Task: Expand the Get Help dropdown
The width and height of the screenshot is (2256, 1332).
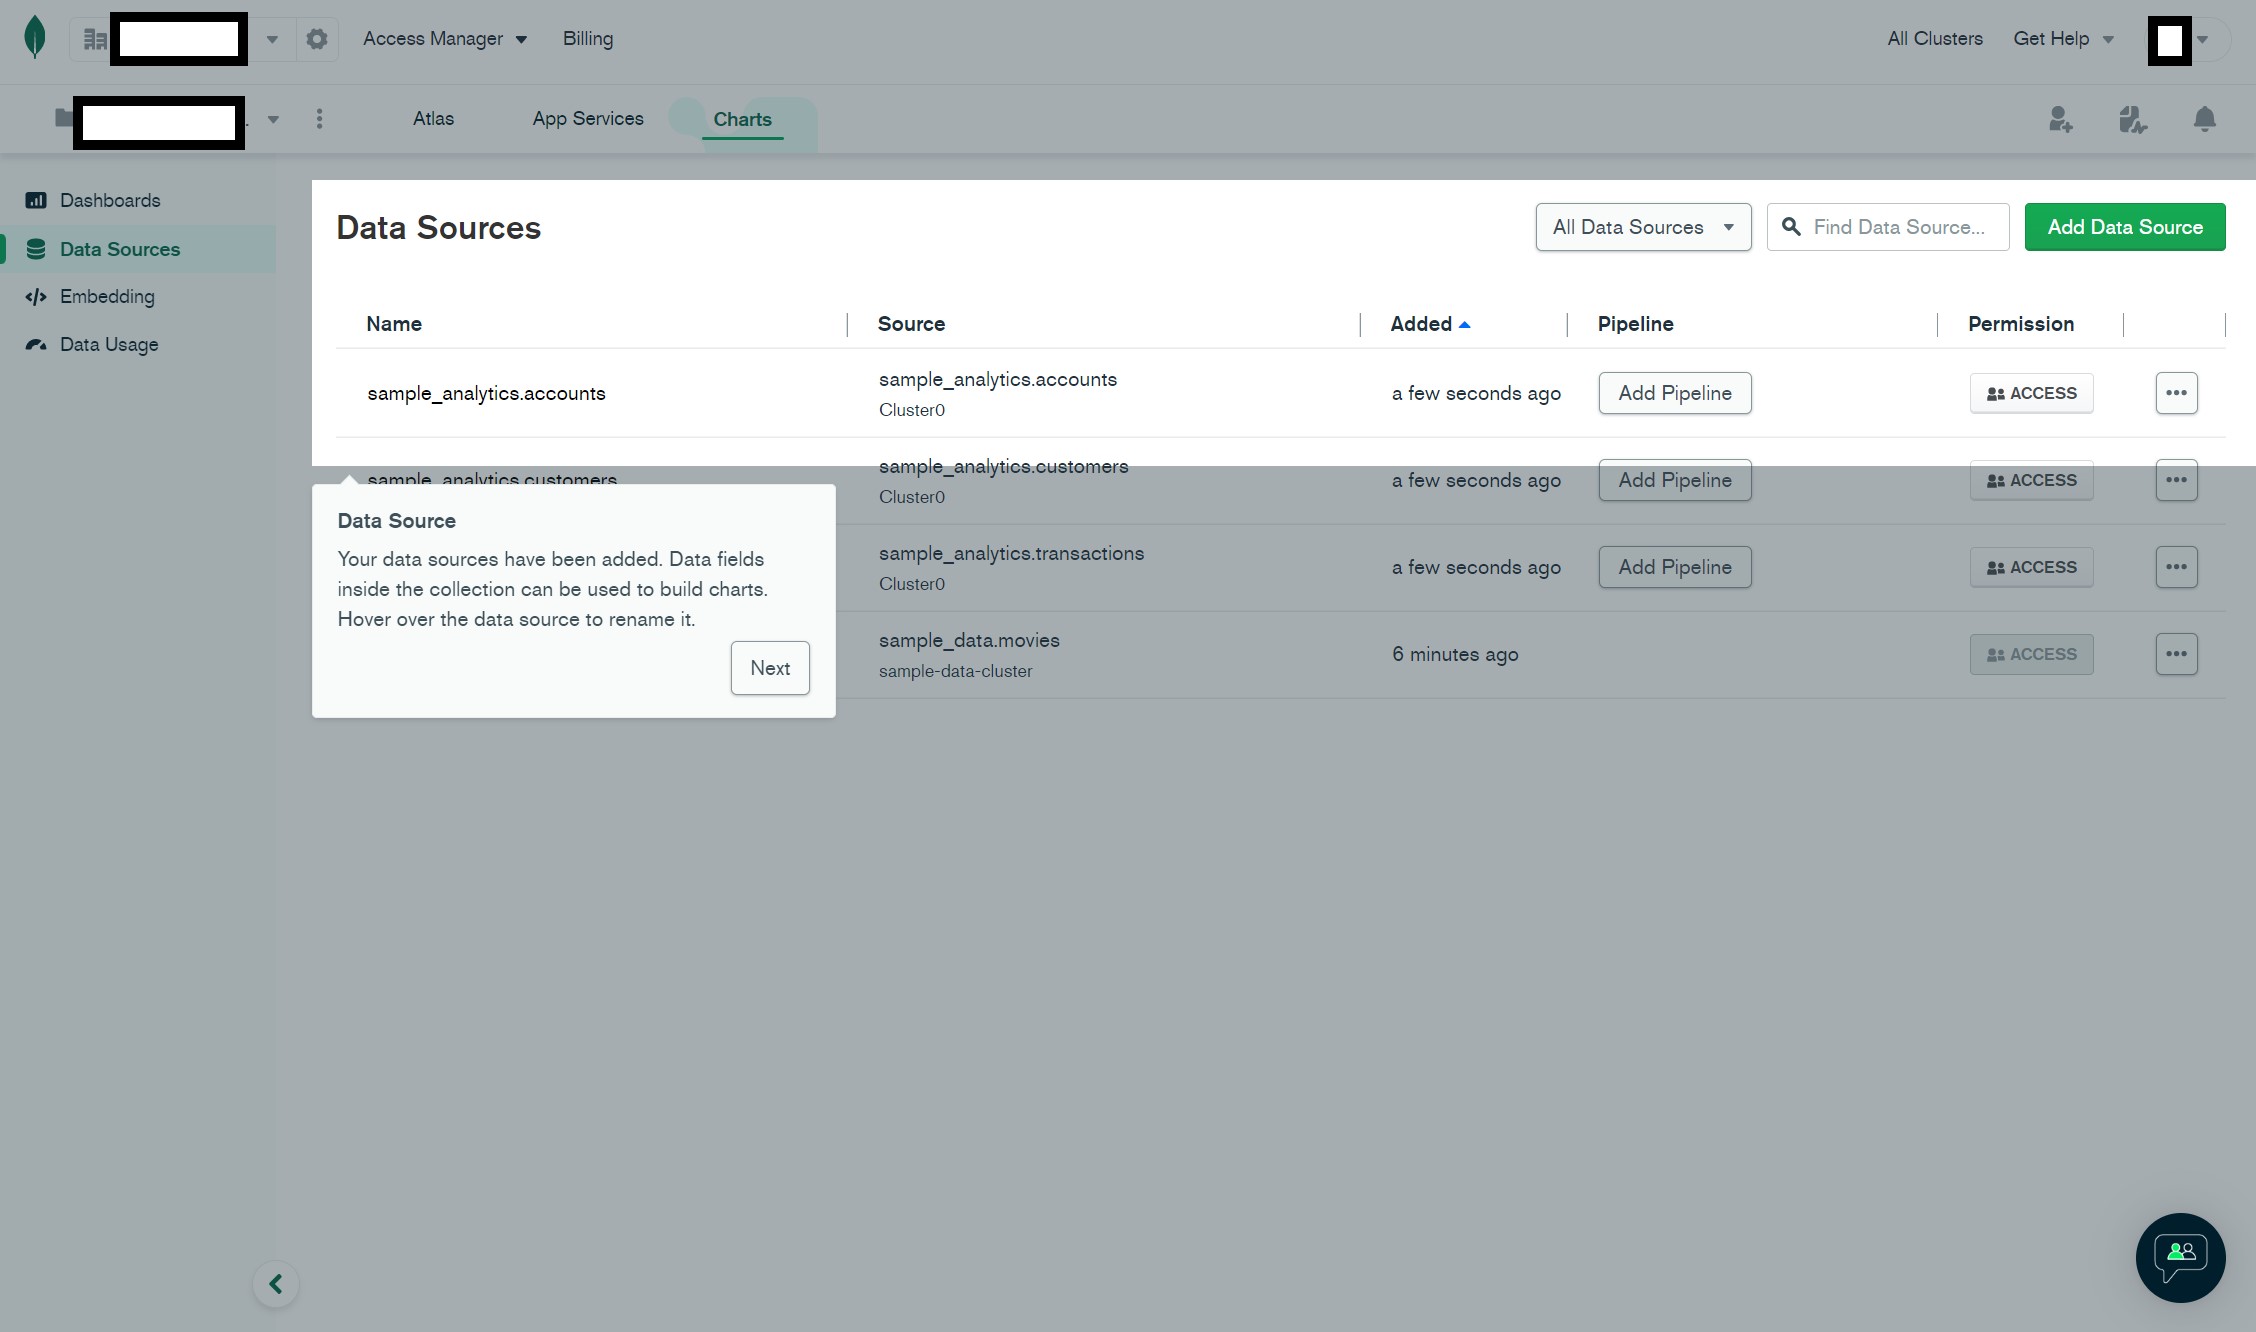Action: click(2063, 39)
